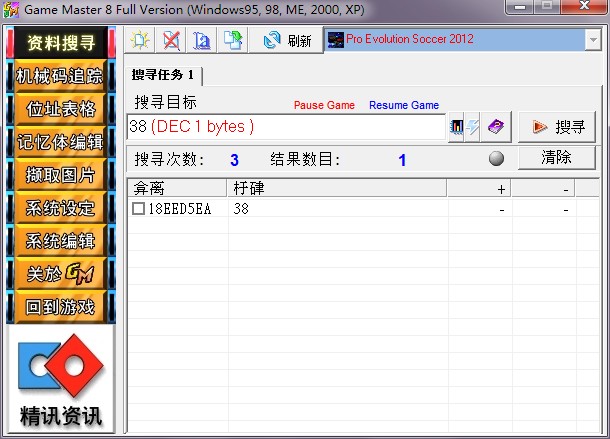This screenshot has height=439, width=610.
Task: Click the memory chip data type icon
Action: point(456,127)
